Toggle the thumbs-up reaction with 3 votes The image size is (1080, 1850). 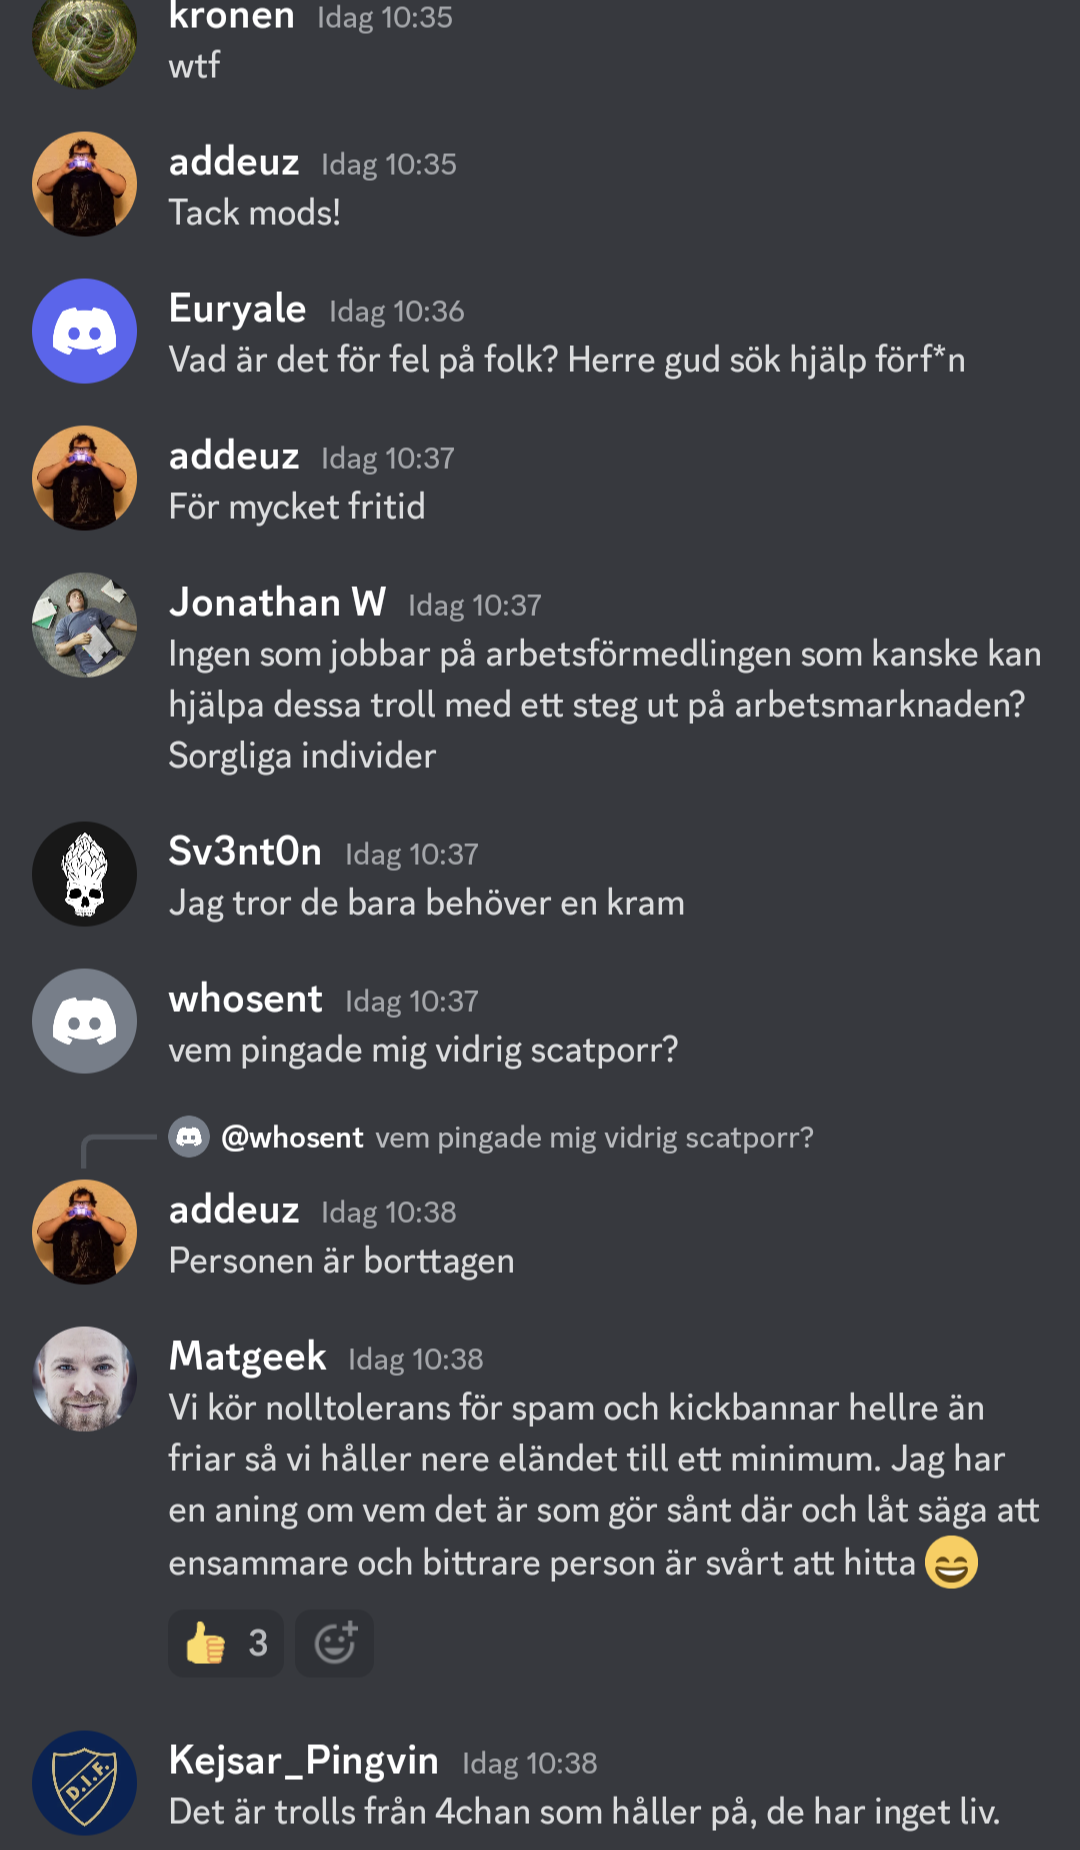(x=226, y=1643)
